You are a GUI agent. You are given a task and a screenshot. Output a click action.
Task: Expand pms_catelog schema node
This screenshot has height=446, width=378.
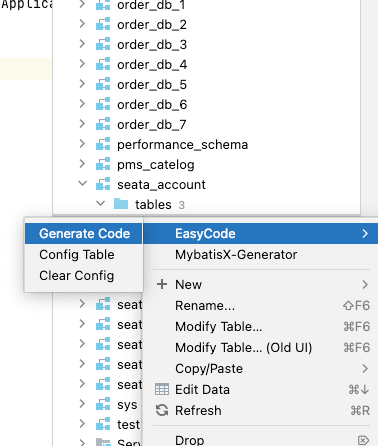point(82,164)
